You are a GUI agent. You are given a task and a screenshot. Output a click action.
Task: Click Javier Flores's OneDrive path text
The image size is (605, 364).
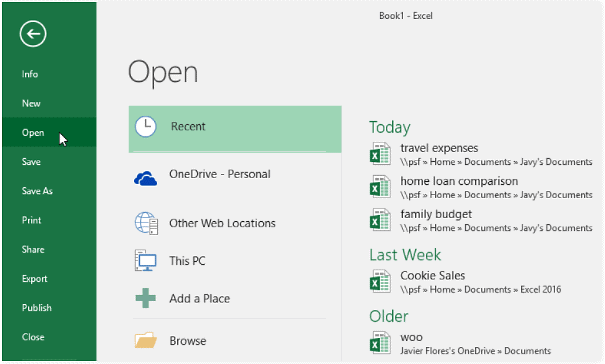click(475, 351)
